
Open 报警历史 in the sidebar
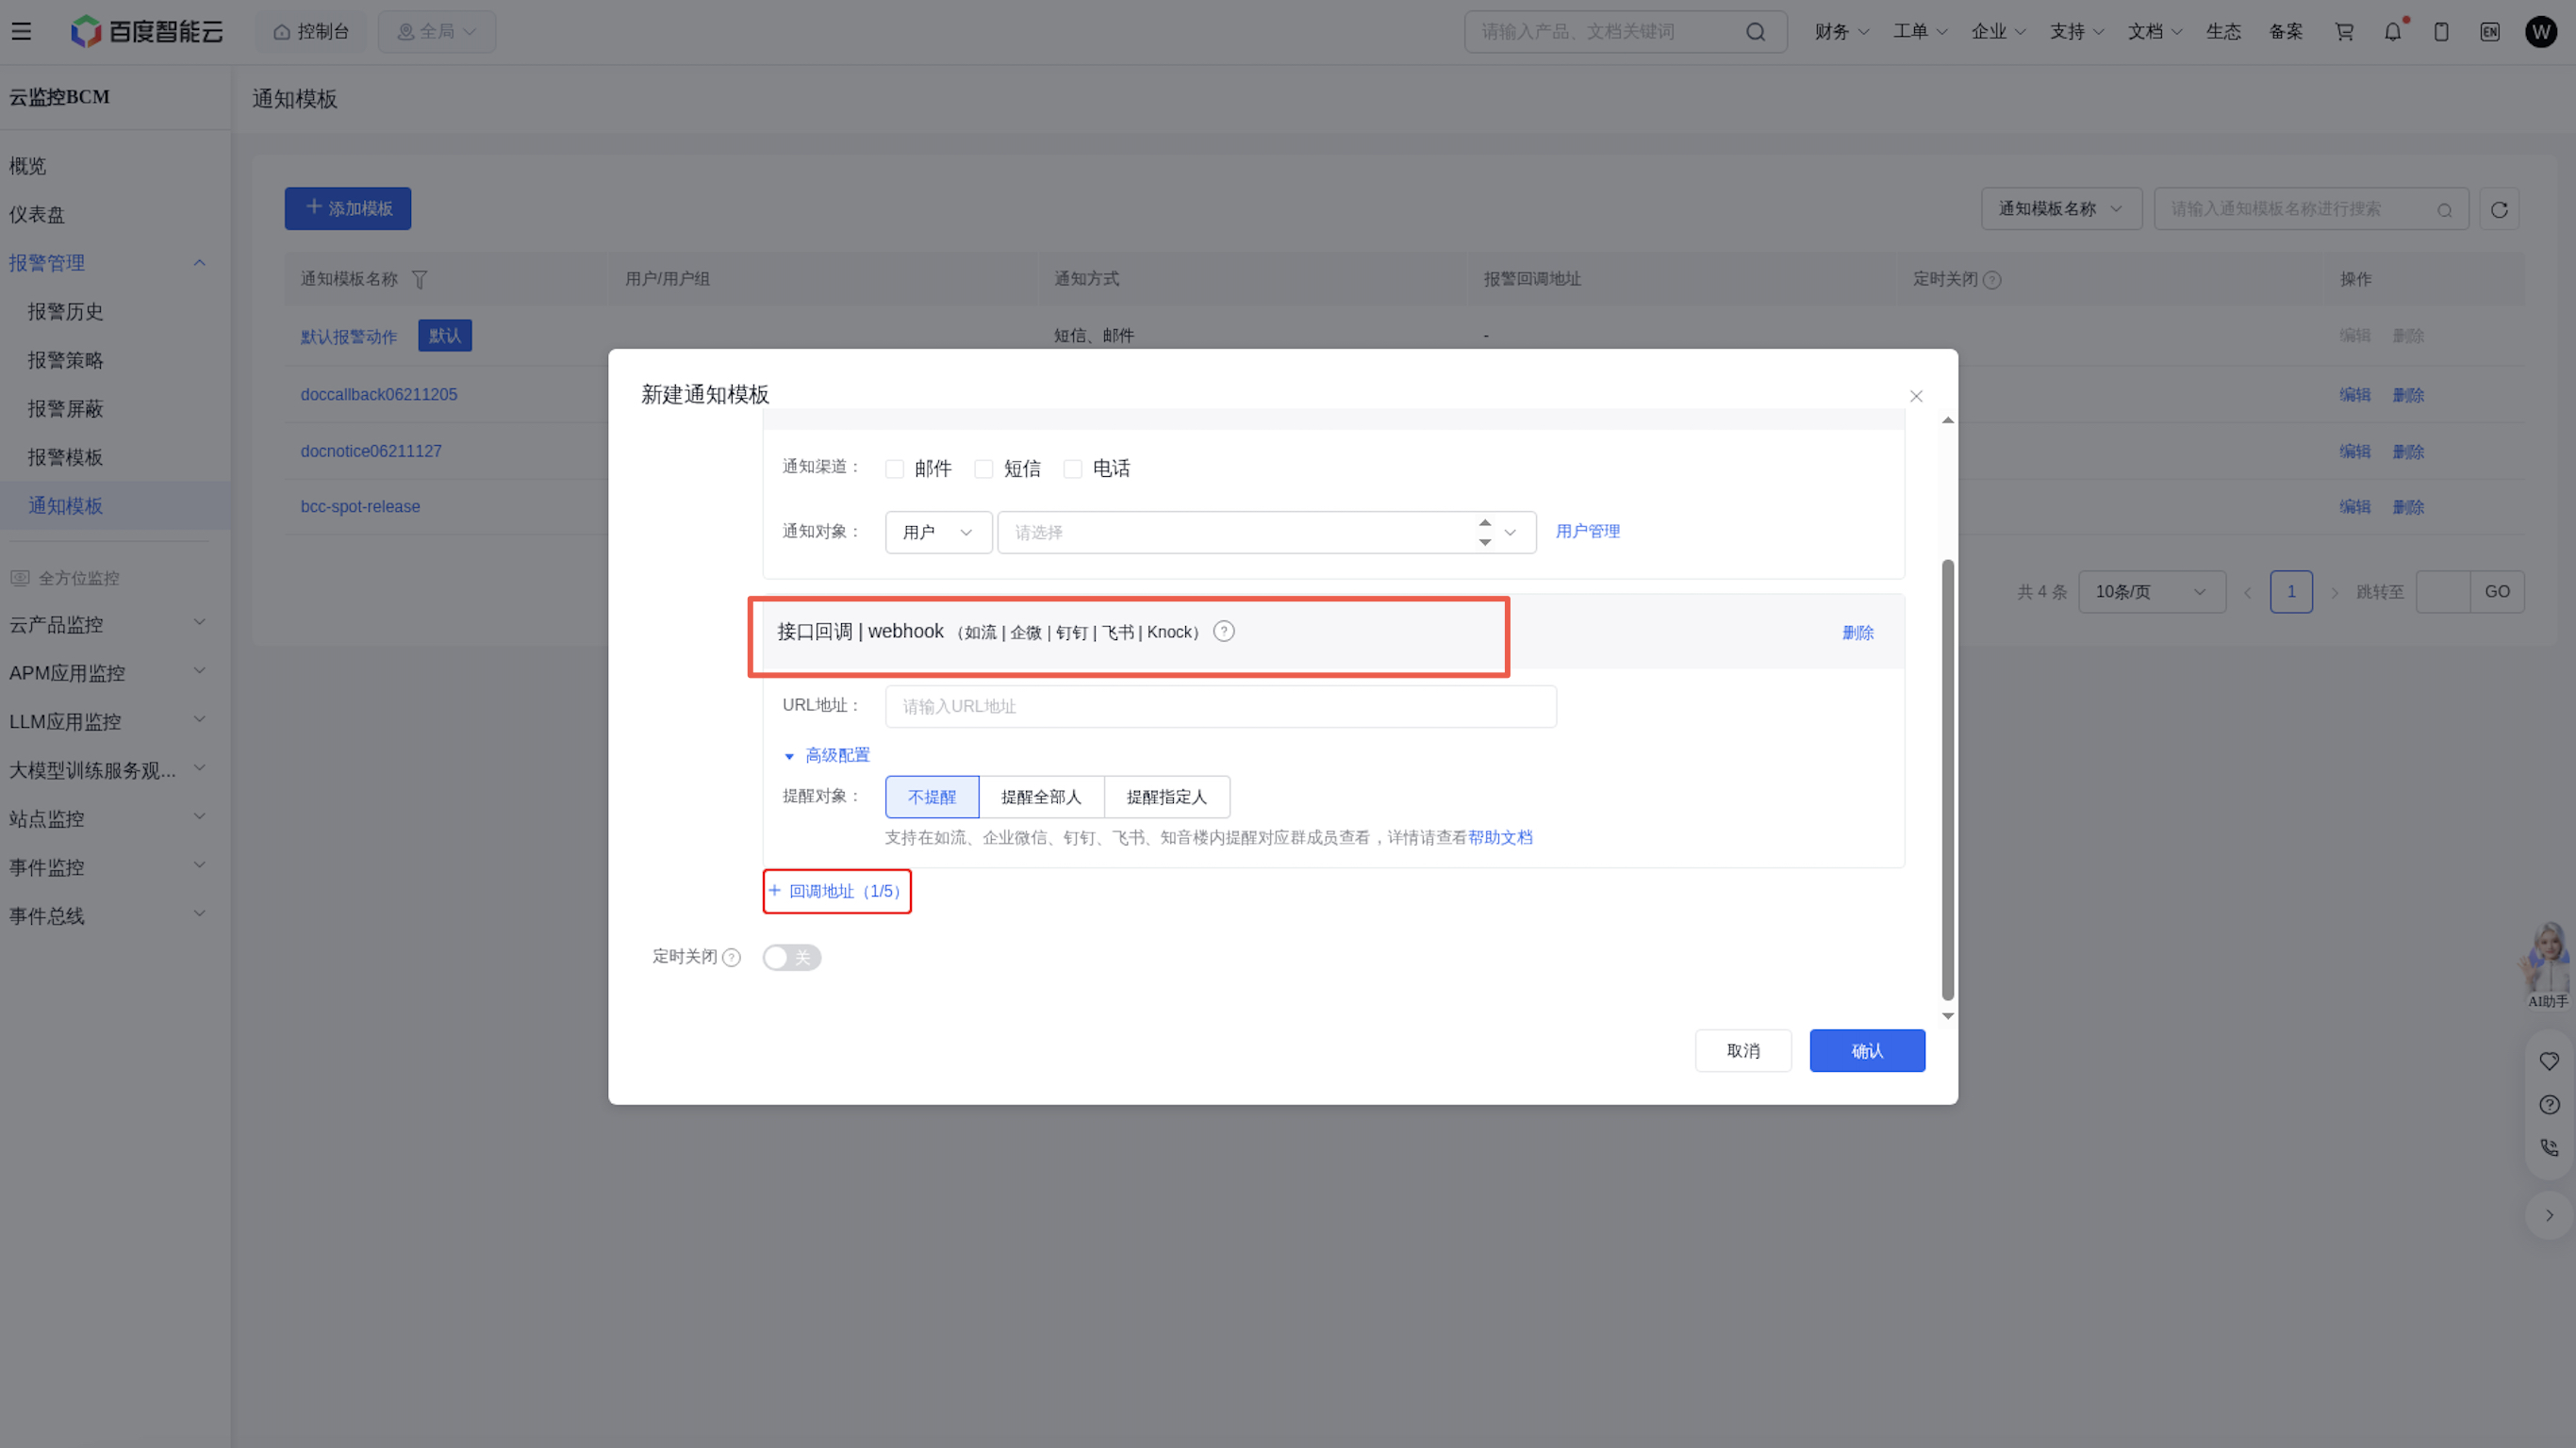tap(65, 312)
